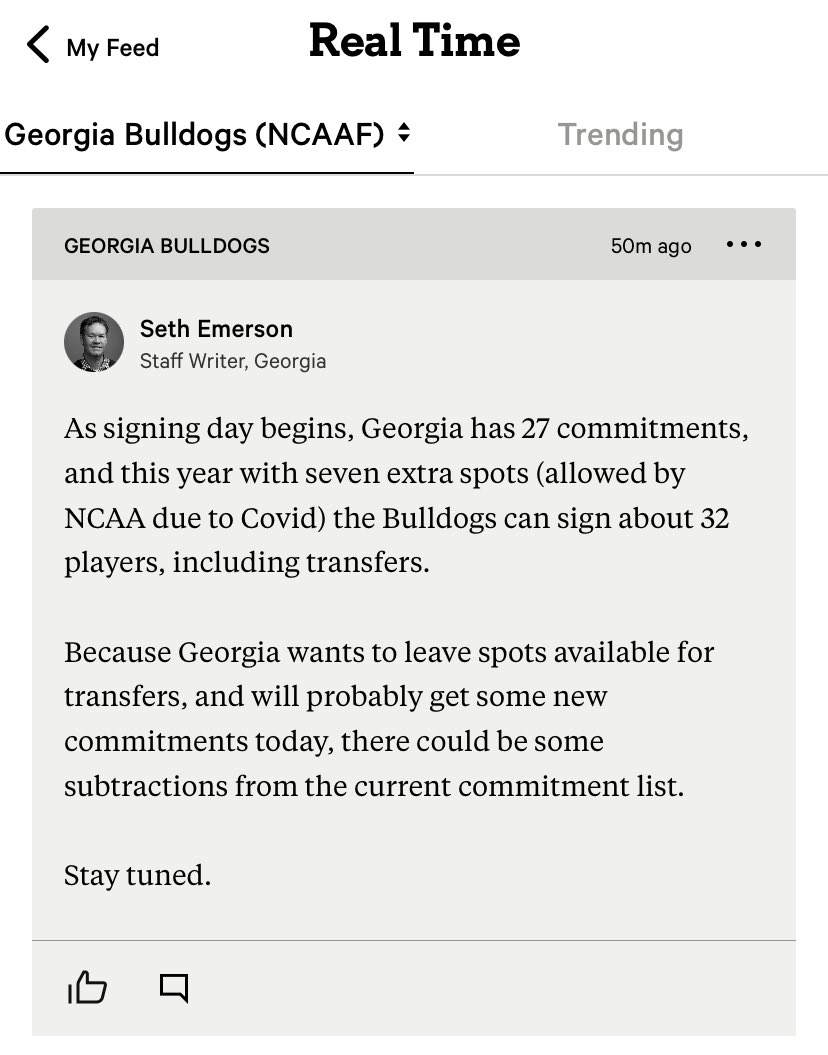Click the paragraph about leaving transfer spots
The height and width of the screenshot is (1055, 828).
point(389,719)
